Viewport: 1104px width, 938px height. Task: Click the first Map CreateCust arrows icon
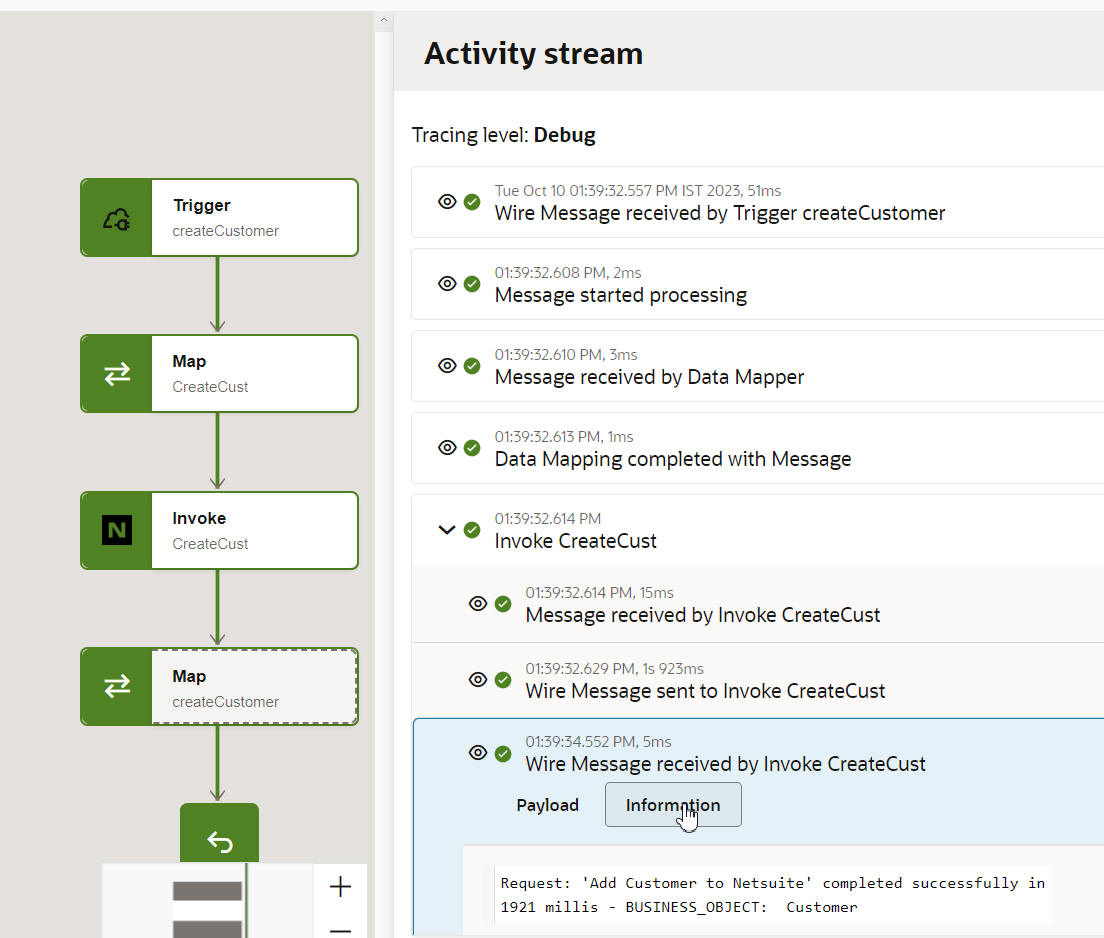click(x=117, y=374)
